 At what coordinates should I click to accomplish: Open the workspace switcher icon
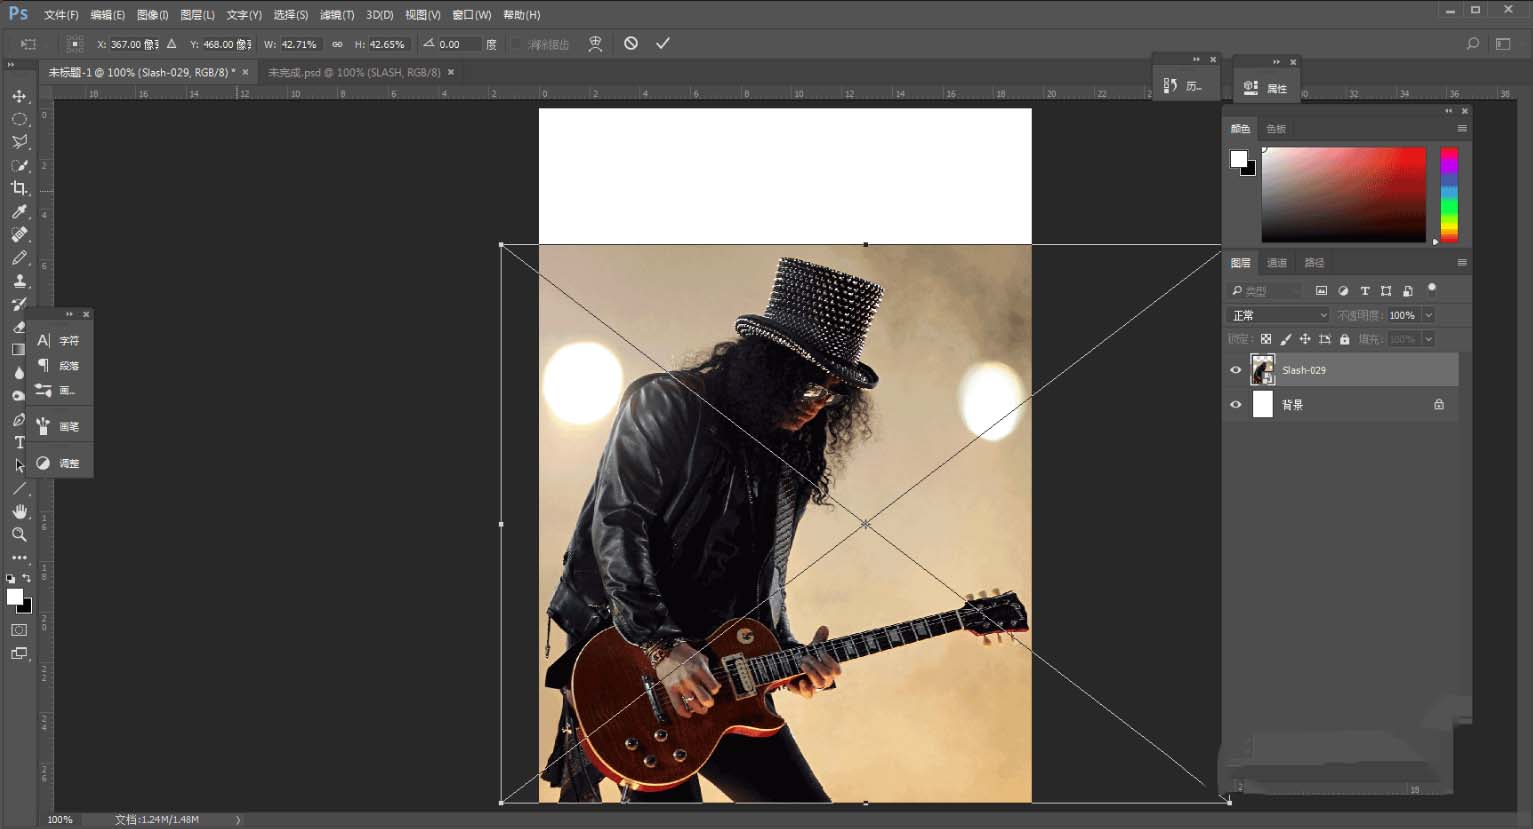click(x=1503, y=44)
